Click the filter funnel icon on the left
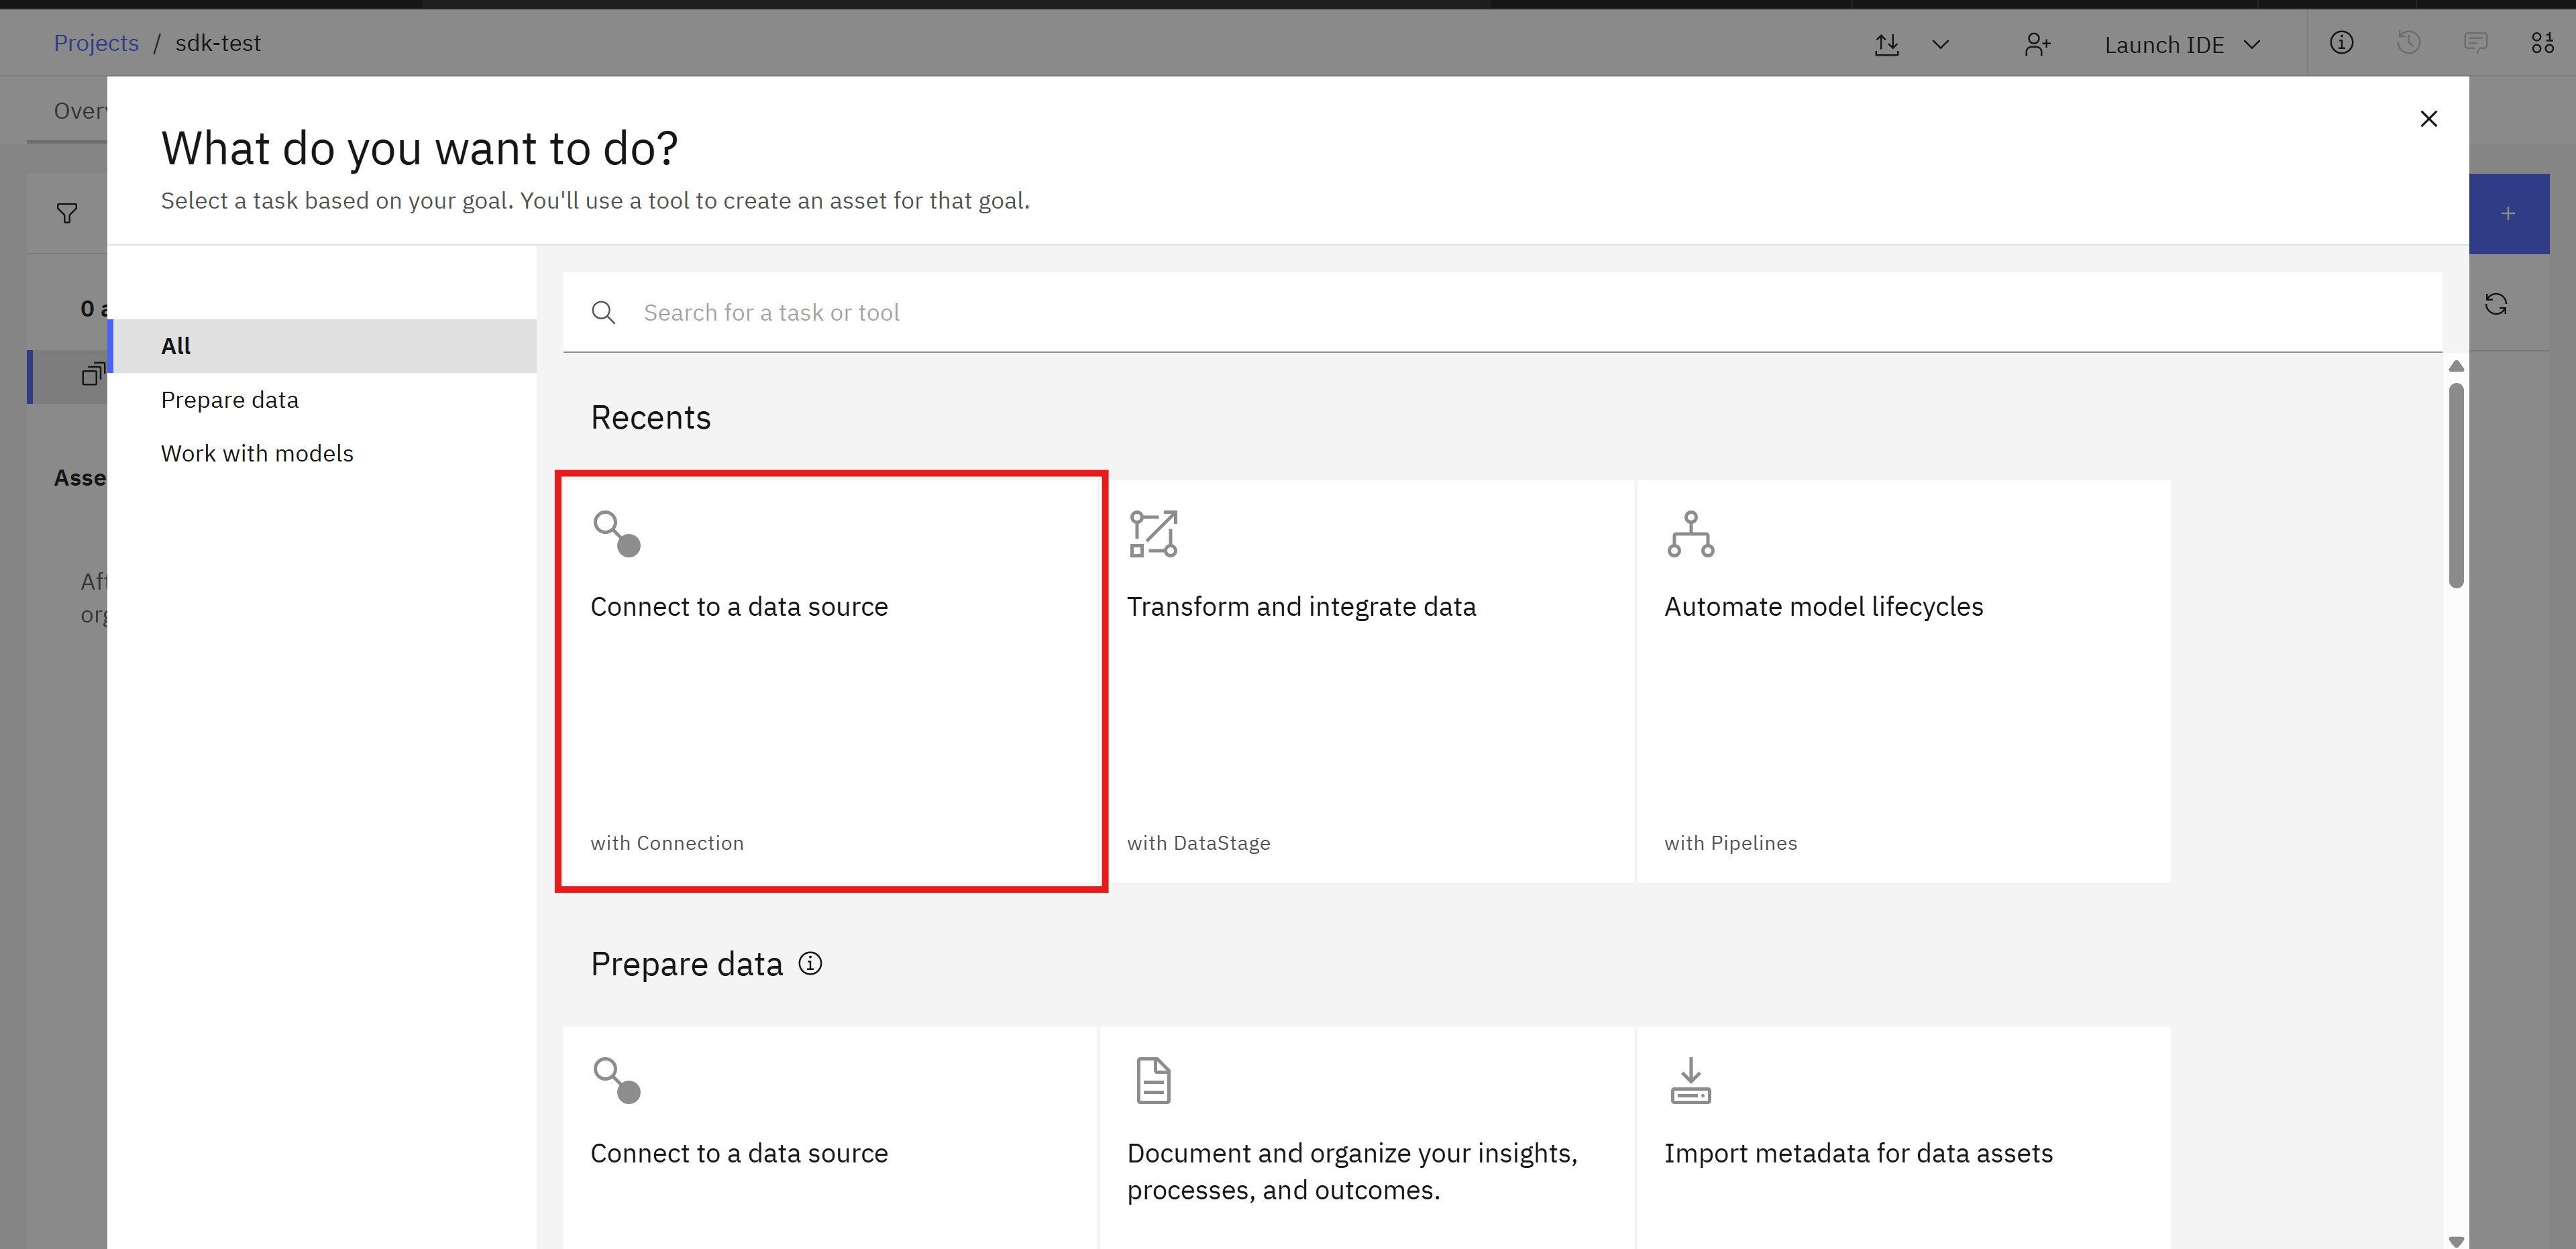Screen dimensions: 2576x1249 pyautogui.click(x=67, y=214)
